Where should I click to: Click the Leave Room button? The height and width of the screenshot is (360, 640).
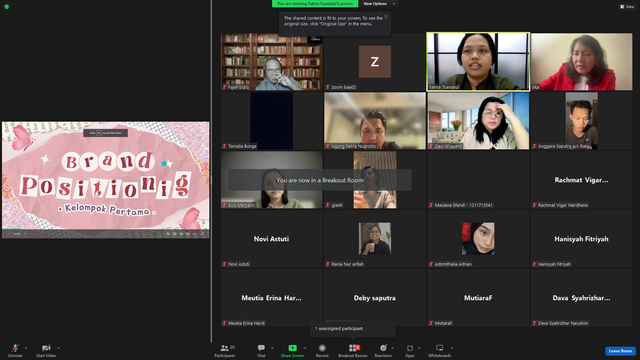[x=620, y=351]
